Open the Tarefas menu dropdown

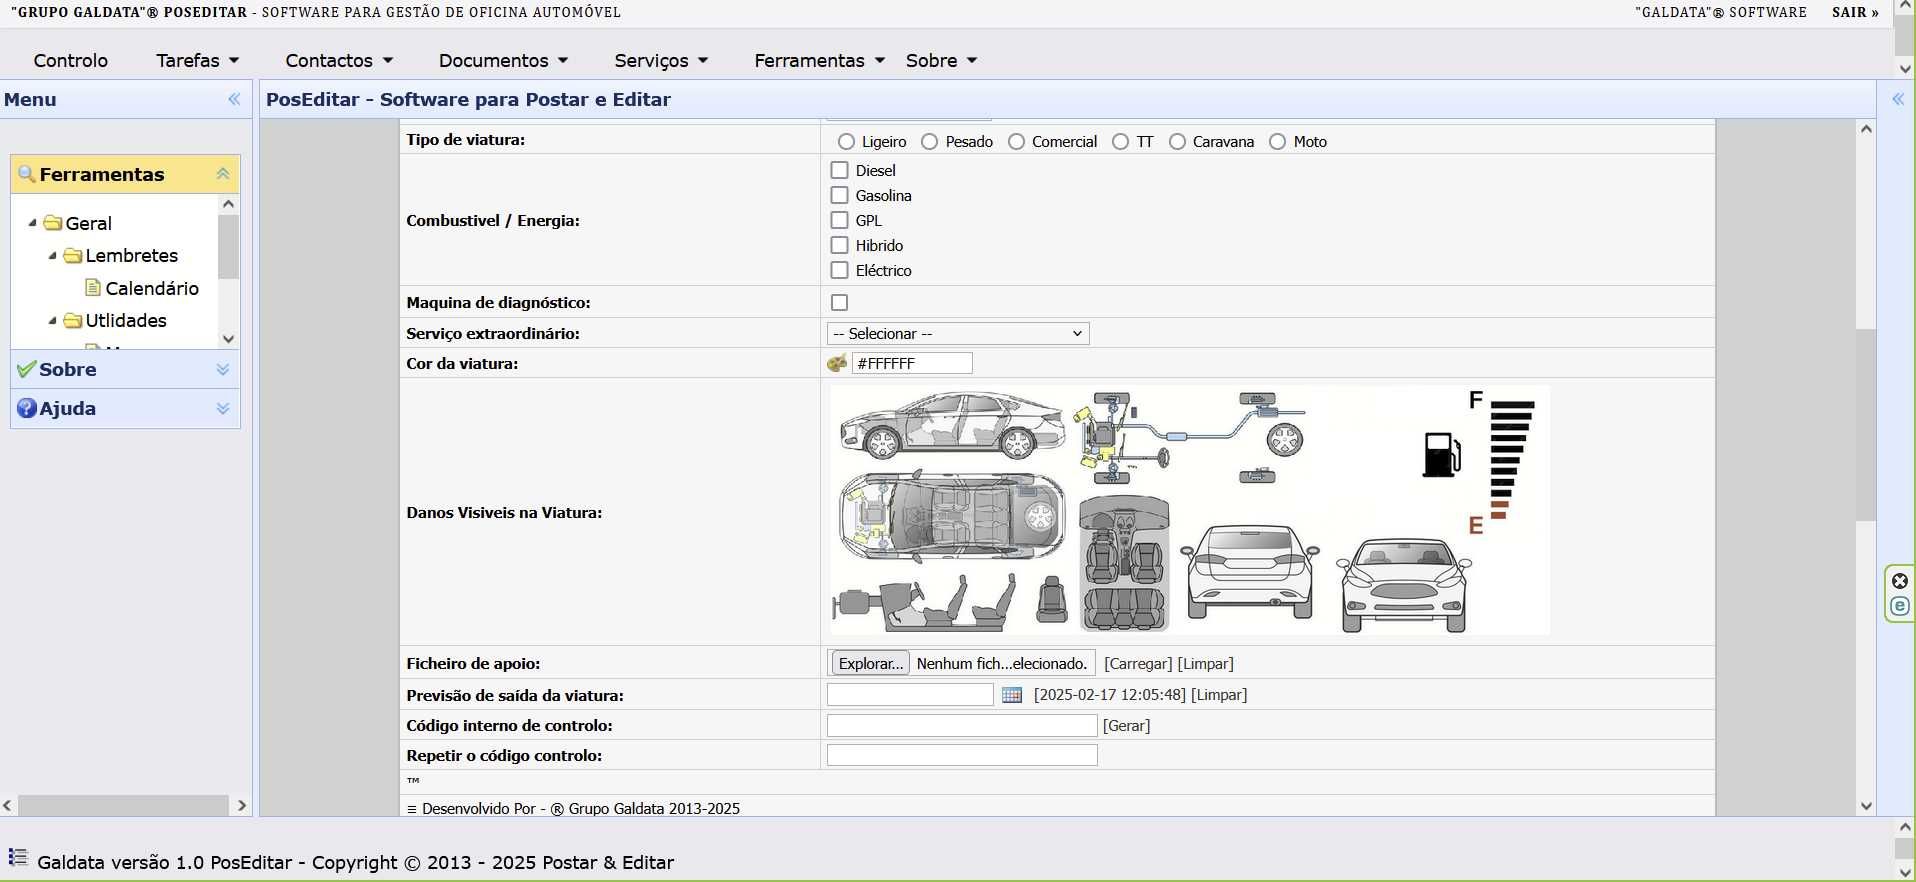(x=198, y=60)
